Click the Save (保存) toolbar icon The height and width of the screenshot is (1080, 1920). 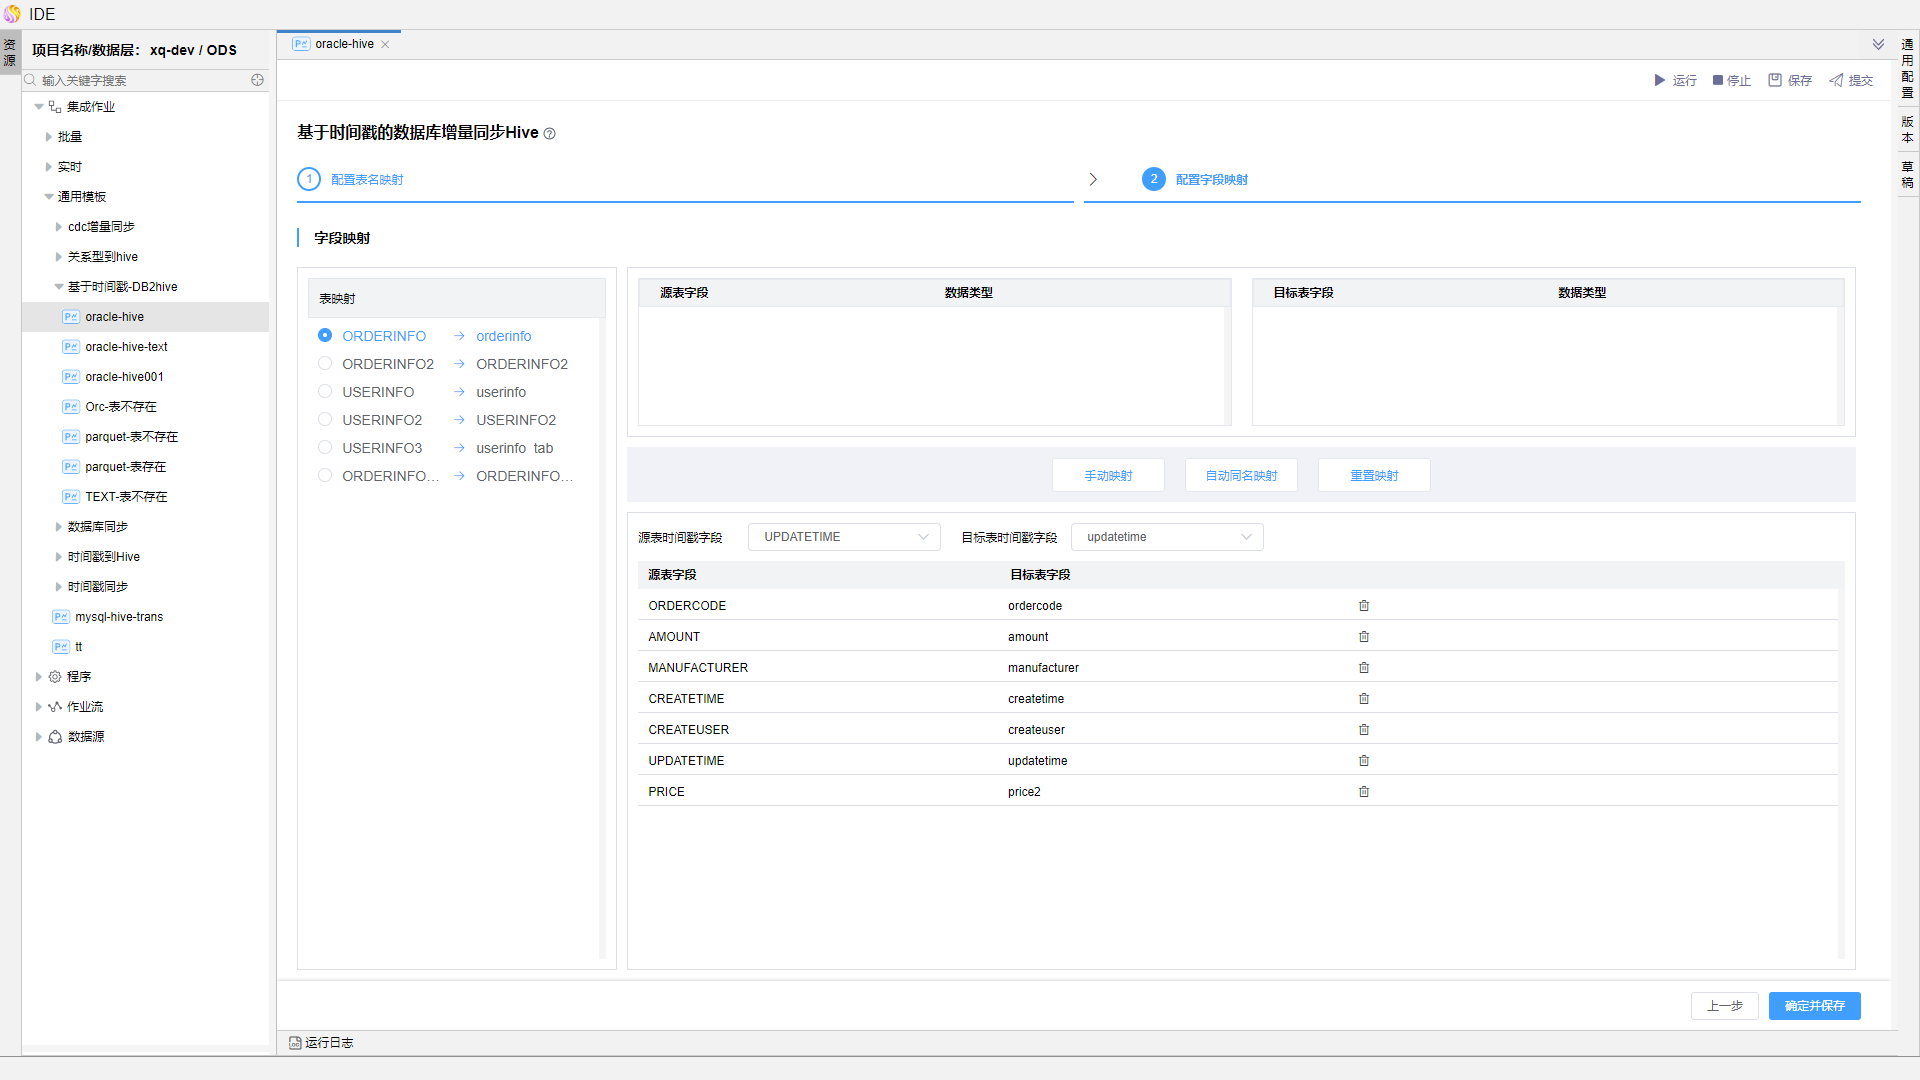pyautogui.click(x=1775, y=80)
